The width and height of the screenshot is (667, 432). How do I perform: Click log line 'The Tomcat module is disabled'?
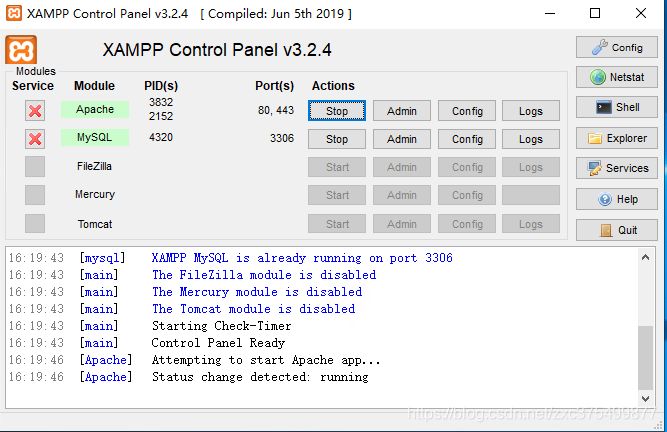click(254, 309)
